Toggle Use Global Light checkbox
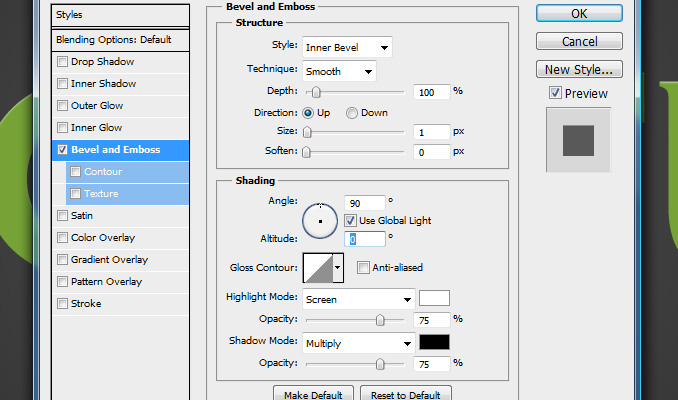678x400 pixels. point(350,221)
